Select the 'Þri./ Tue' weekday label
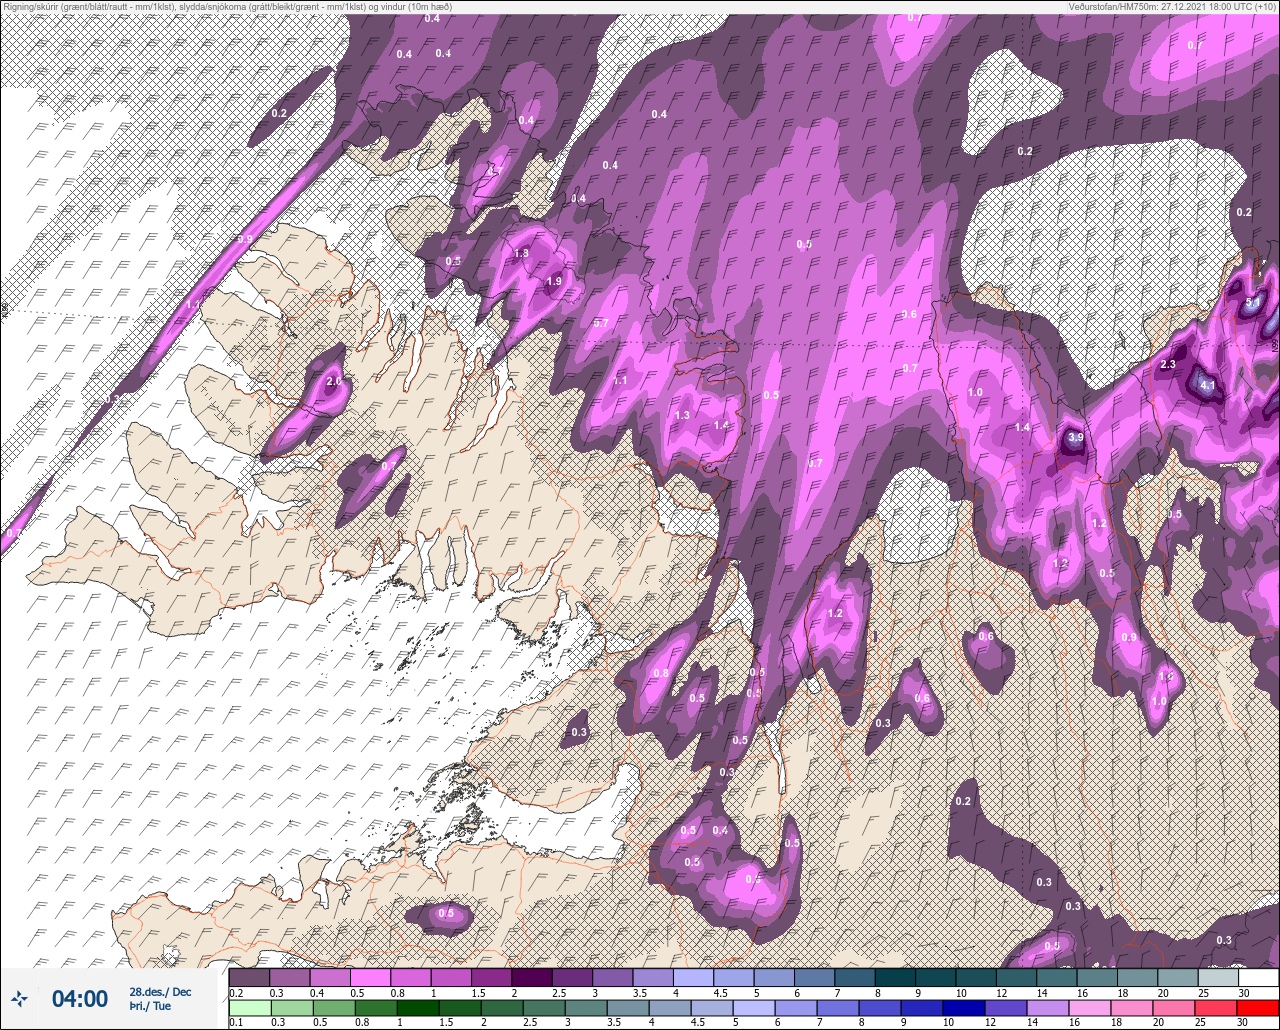This screenshot has width=1280, height=1030. [150, 1006]
